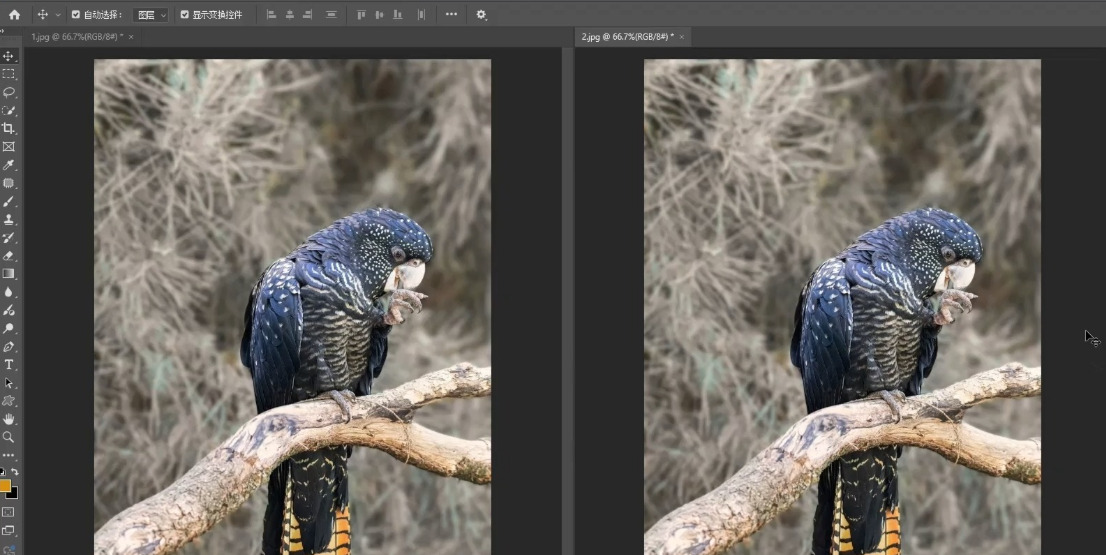Select the Dodge tool
The image size is (1106, 555).
tap(8, 329)
